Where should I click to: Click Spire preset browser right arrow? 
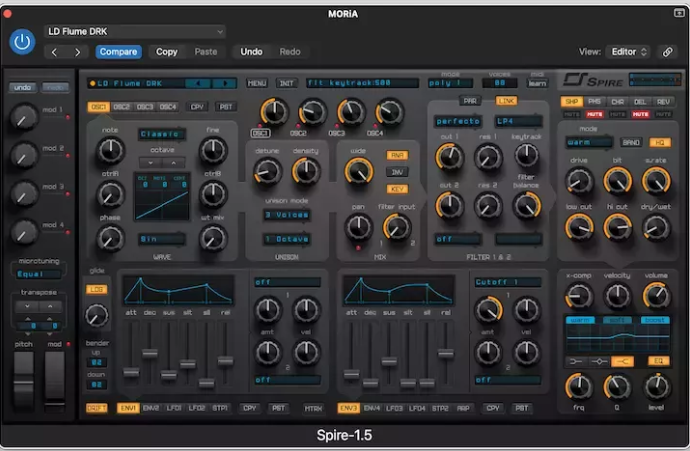(224, 83)
